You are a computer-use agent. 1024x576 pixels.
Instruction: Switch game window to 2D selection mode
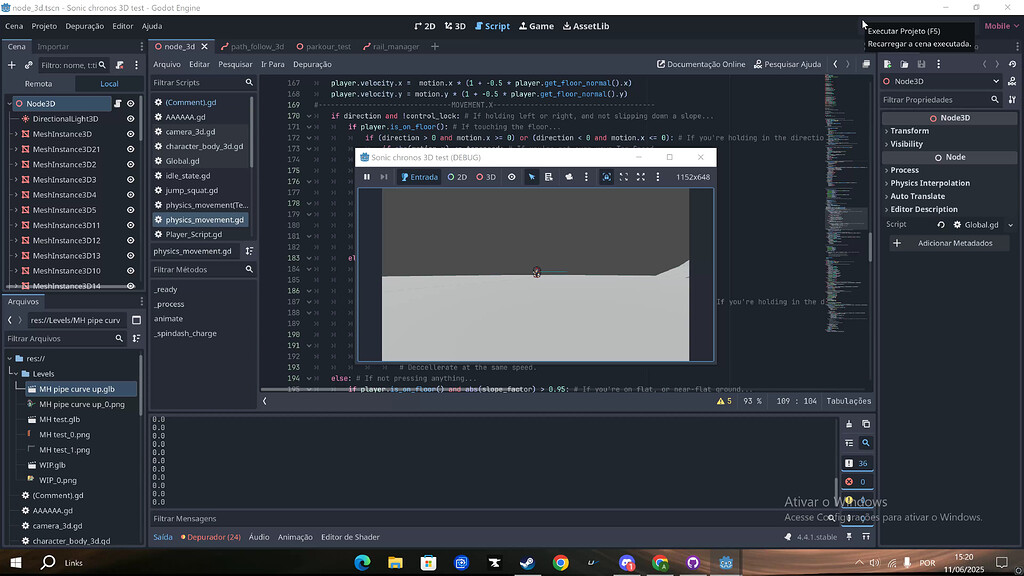(457, 177)
